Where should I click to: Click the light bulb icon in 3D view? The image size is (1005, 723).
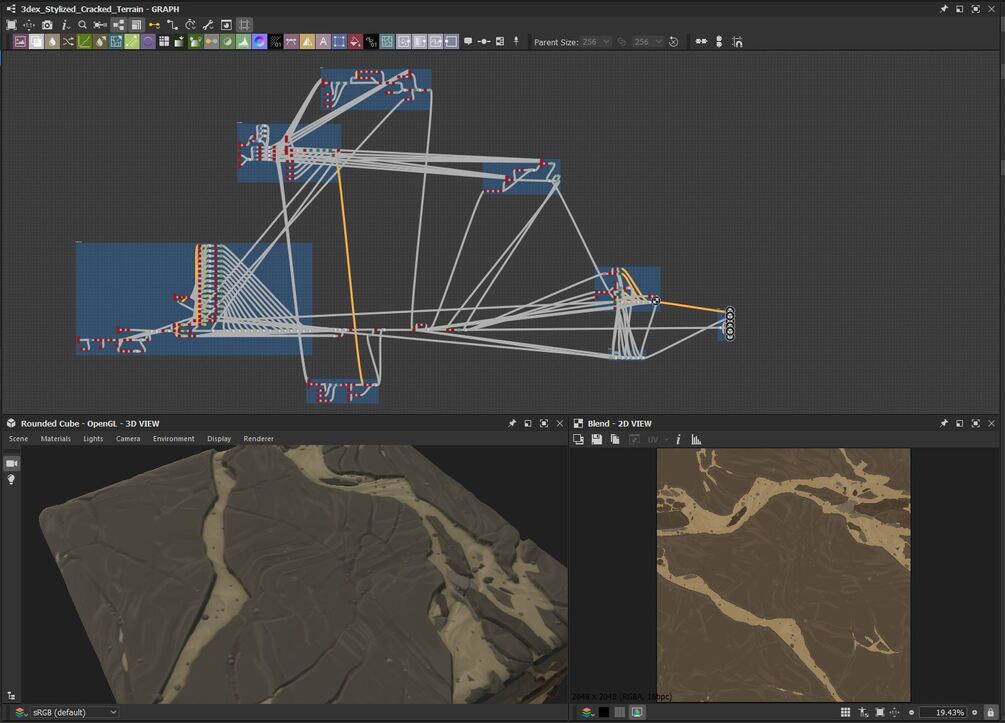click(x=12, y=480)
